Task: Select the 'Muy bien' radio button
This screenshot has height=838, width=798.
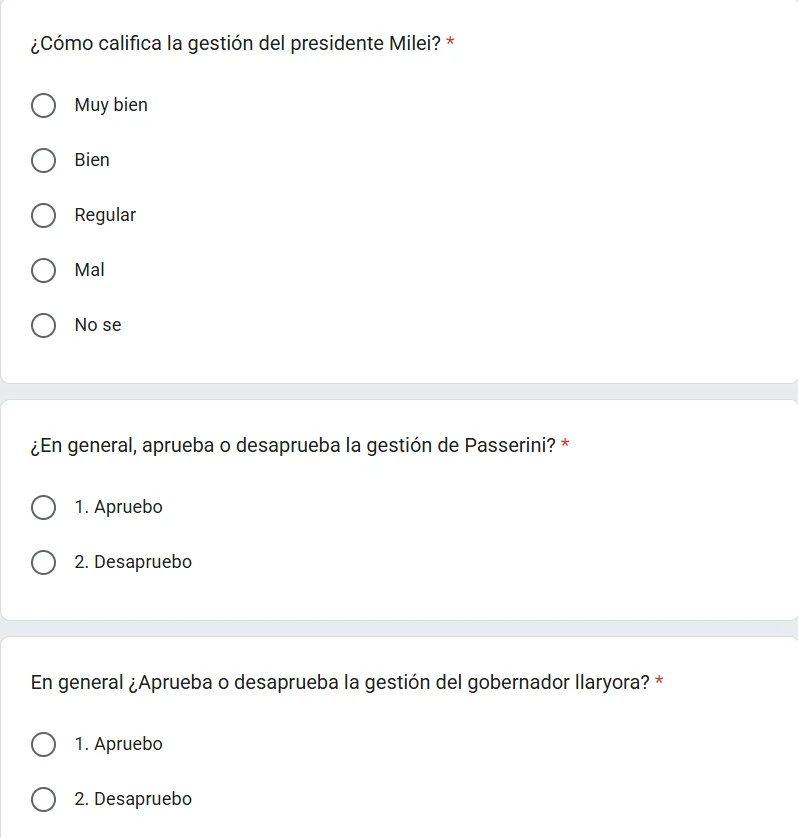Action: tap(43, 105)
